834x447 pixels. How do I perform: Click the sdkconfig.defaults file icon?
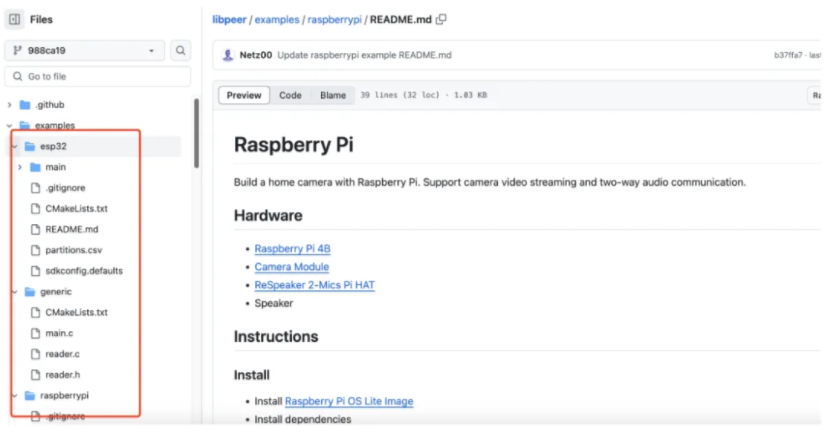(35, 271)
